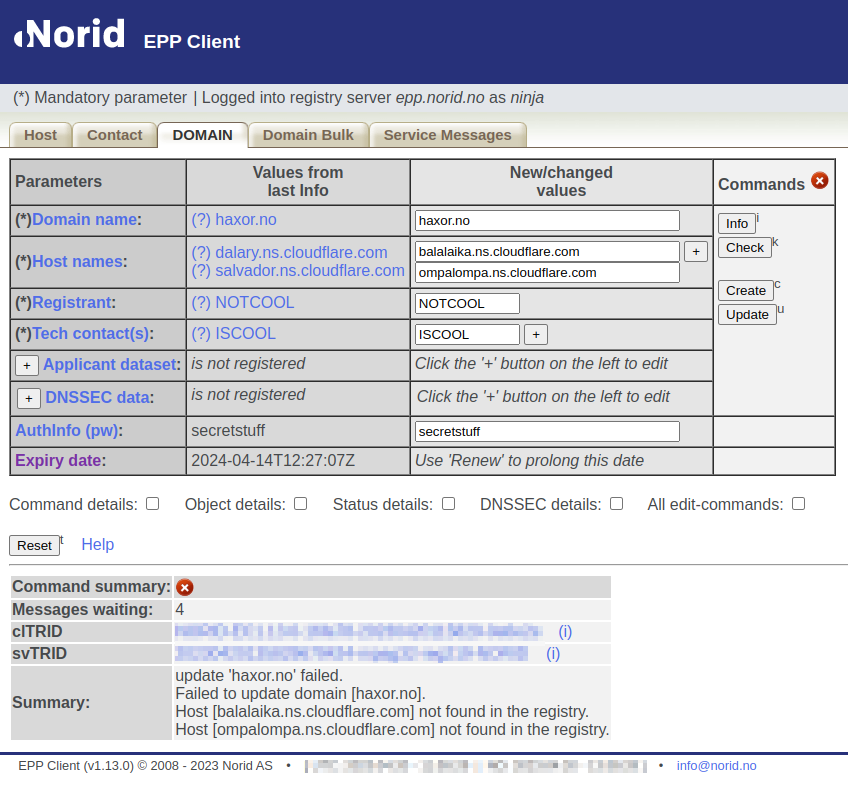
Task: Open the Domain Bulk tab
Action: click(308, 135)
